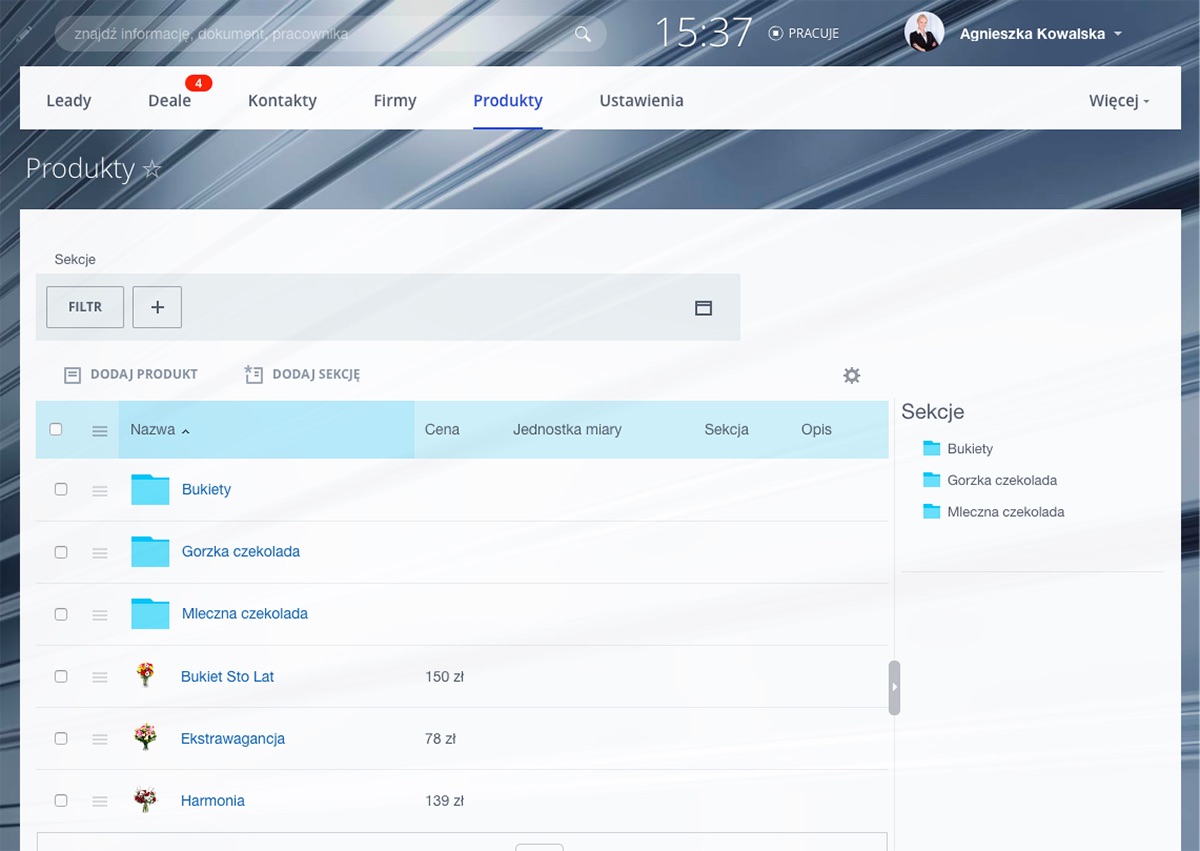Open the grid settings gear icon
The image size is (1200, 851).
[x=851, y=375]
